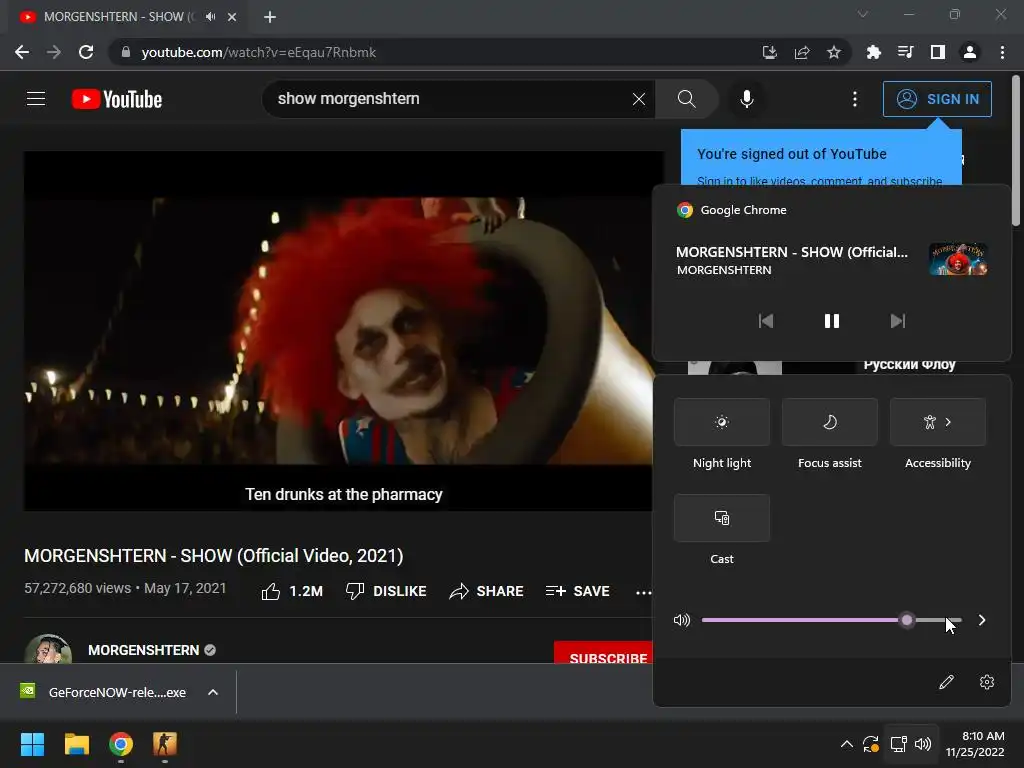Viewport: 1024px width, 768px height.
Task: Open the MORGENSHTERN channel name link
Action: point(144,650)
